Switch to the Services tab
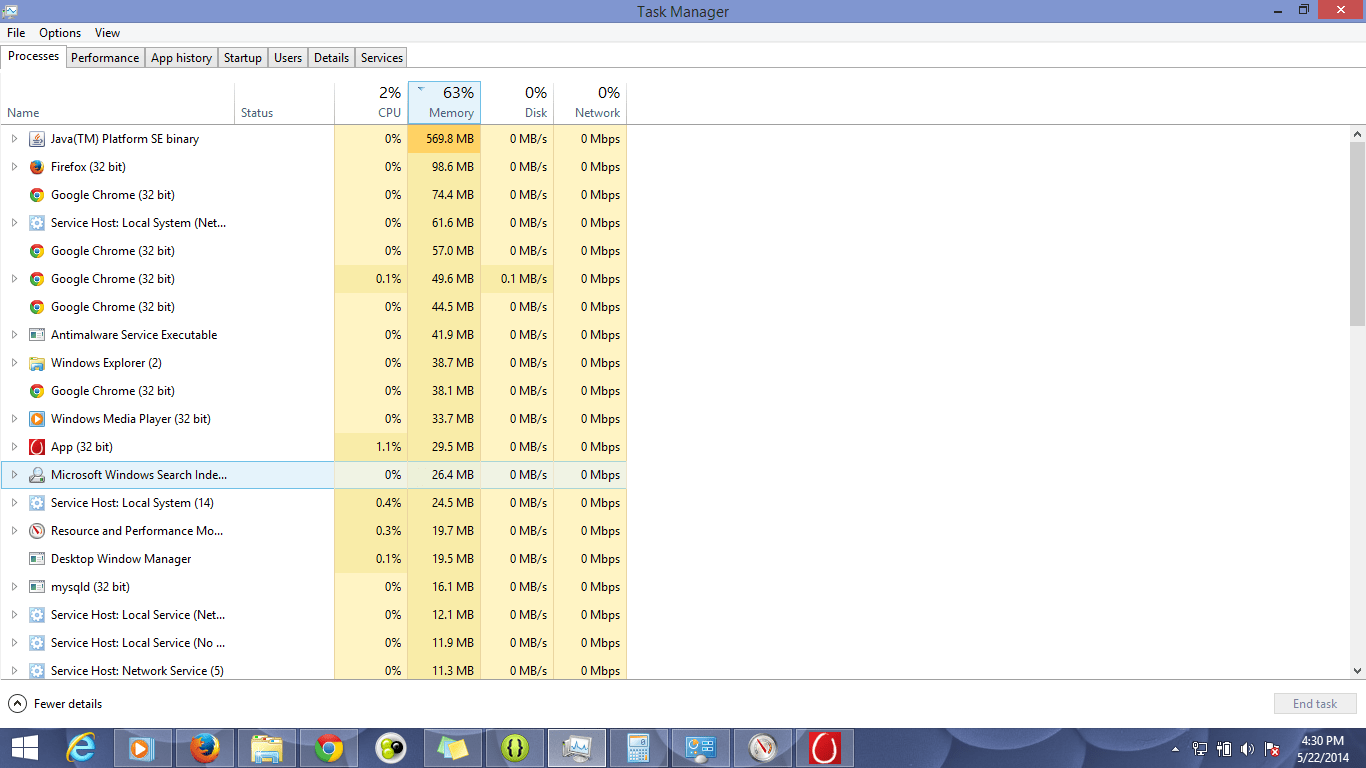The width and height of the screenshot is (1366, 768). click(x=382, y=58)
